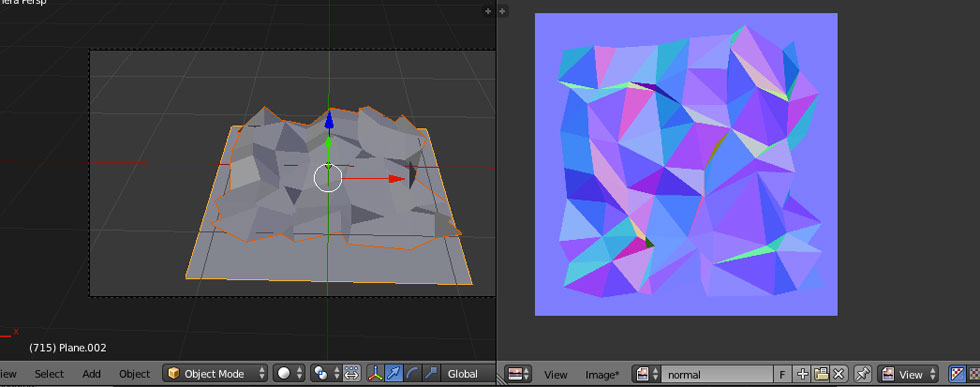
Task: Toggle manipulate center points only button
Action: click(352, 374)
